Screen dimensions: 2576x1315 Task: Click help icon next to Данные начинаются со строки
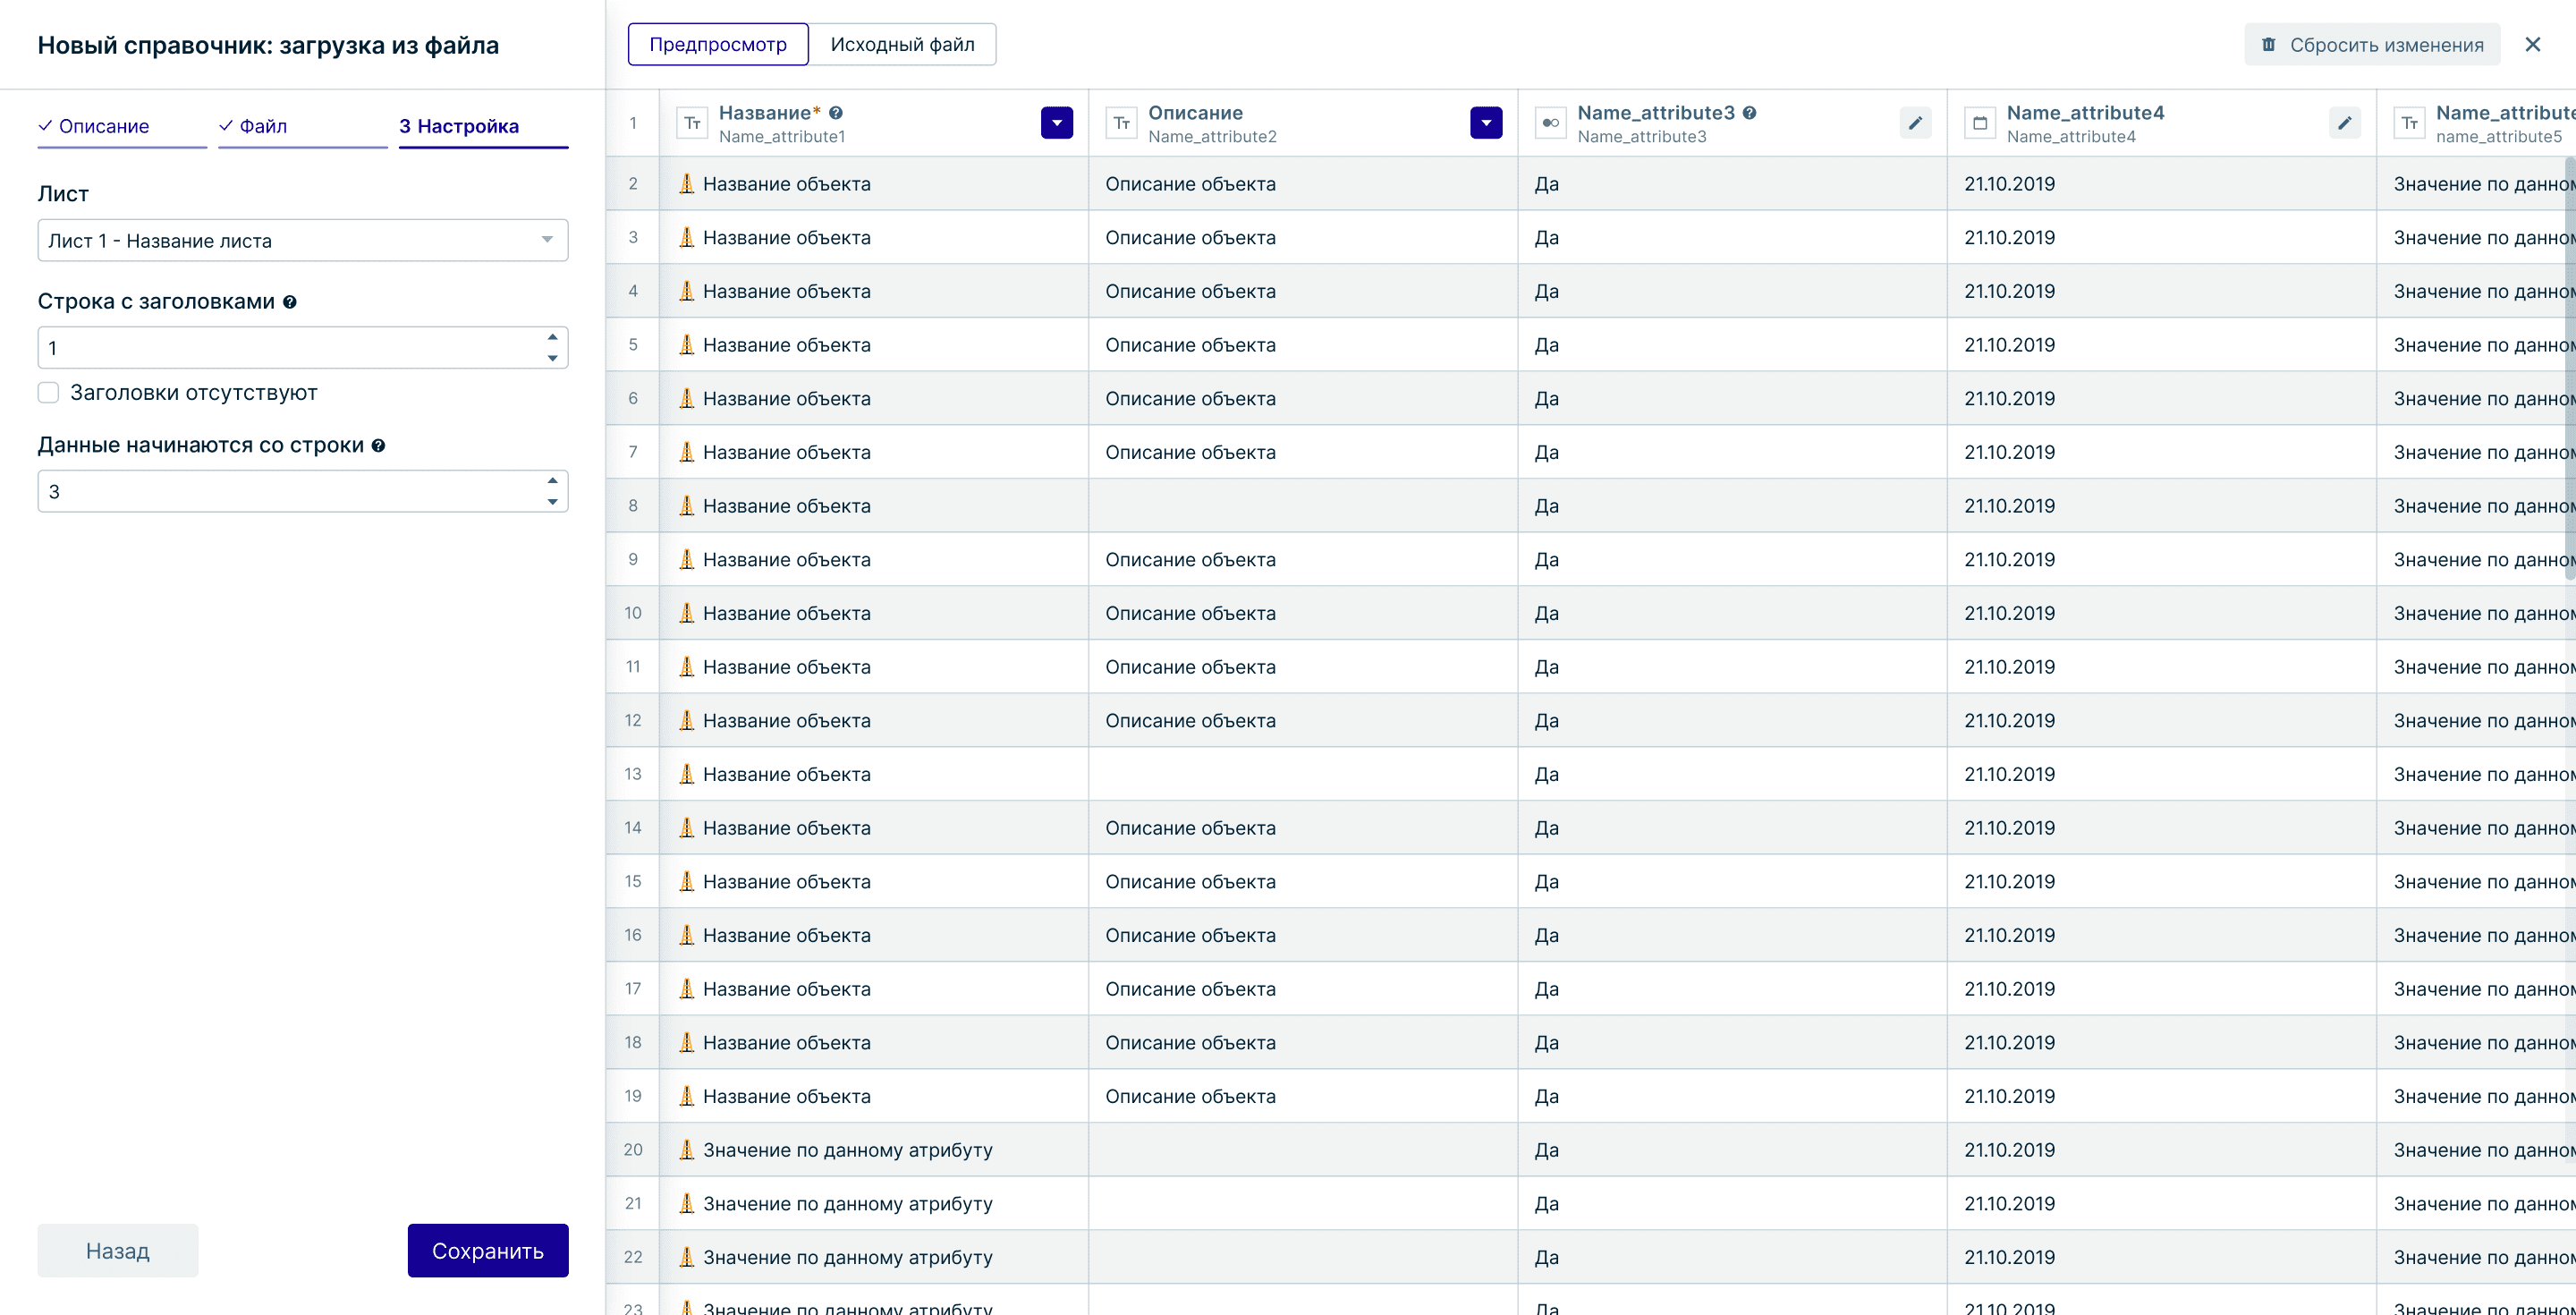[378, 446]
